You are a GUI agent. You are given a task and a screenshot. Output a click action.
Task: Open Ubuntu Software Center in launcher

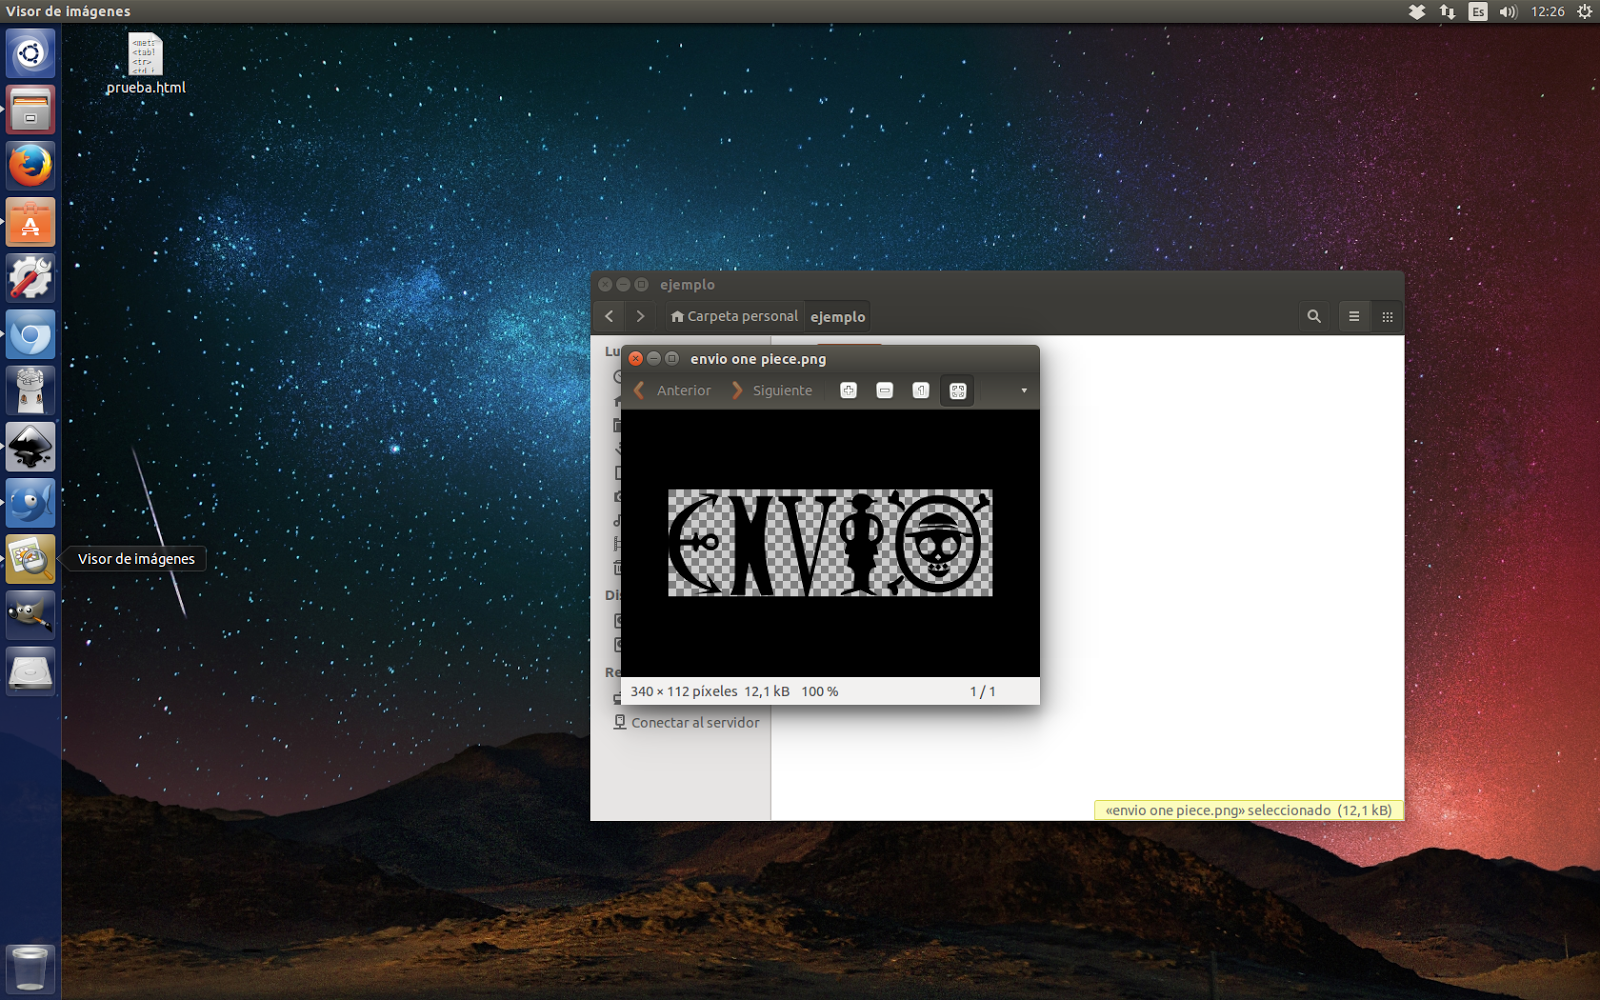pyautogui.click(x=31, y=221)
